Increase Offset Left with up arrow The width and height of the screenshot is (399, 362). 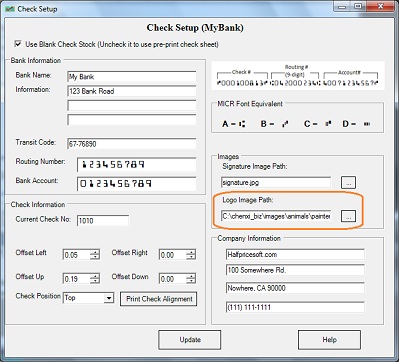[95, 252]
